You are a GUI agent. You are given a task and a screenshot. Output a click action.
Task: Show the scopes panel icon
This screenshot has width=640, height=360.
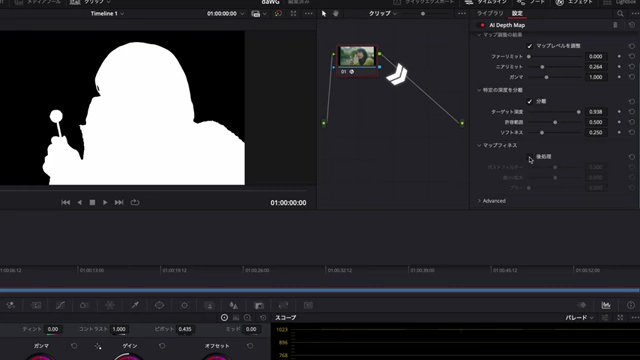[x=606, y=305]
